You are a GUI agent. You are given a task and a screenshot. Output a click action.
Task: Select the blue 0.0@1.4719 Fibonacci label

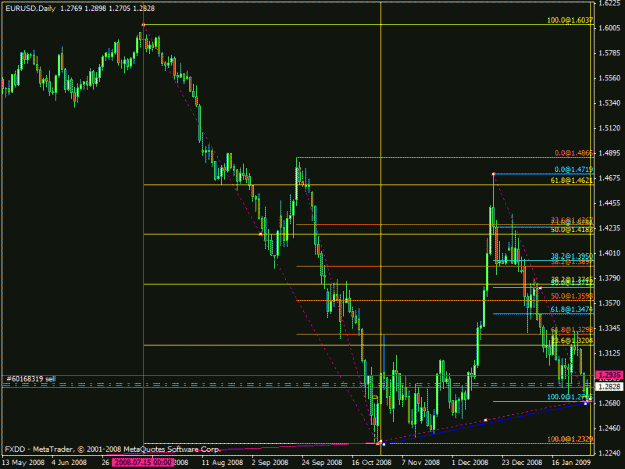[574, 170]
